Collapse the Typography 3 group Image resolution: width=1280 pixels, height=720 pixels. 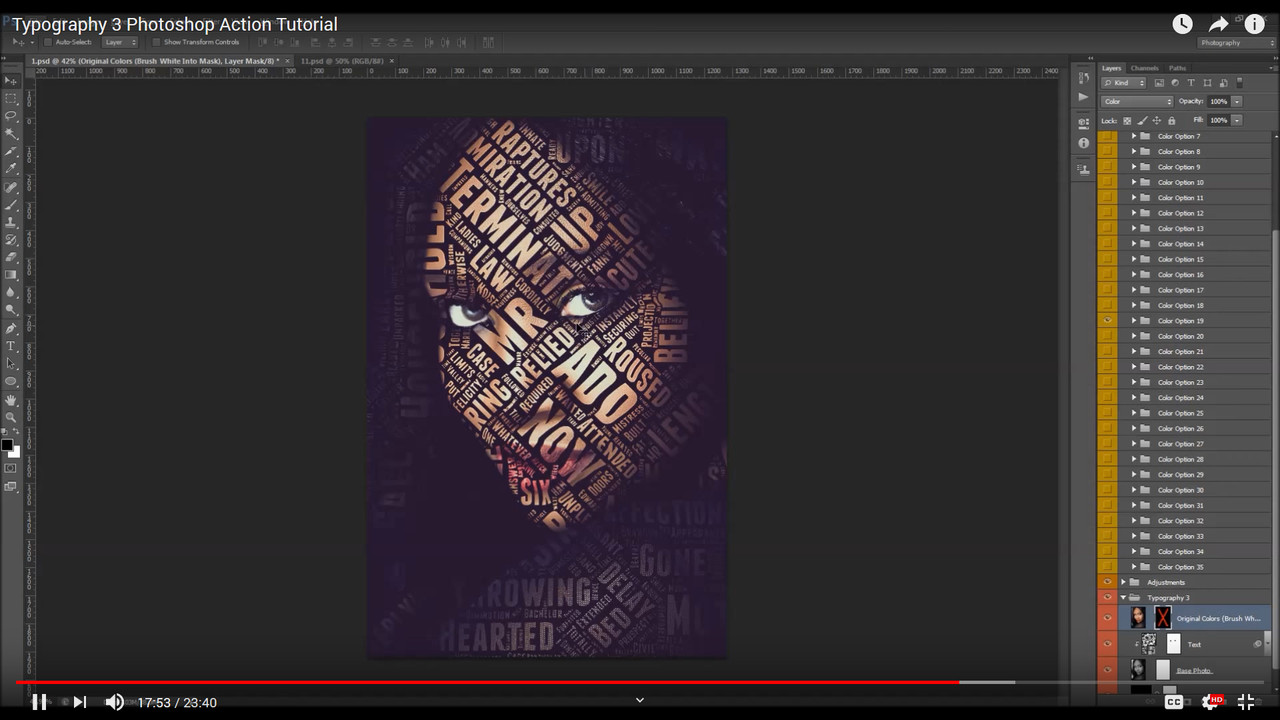pos(1123,598)
